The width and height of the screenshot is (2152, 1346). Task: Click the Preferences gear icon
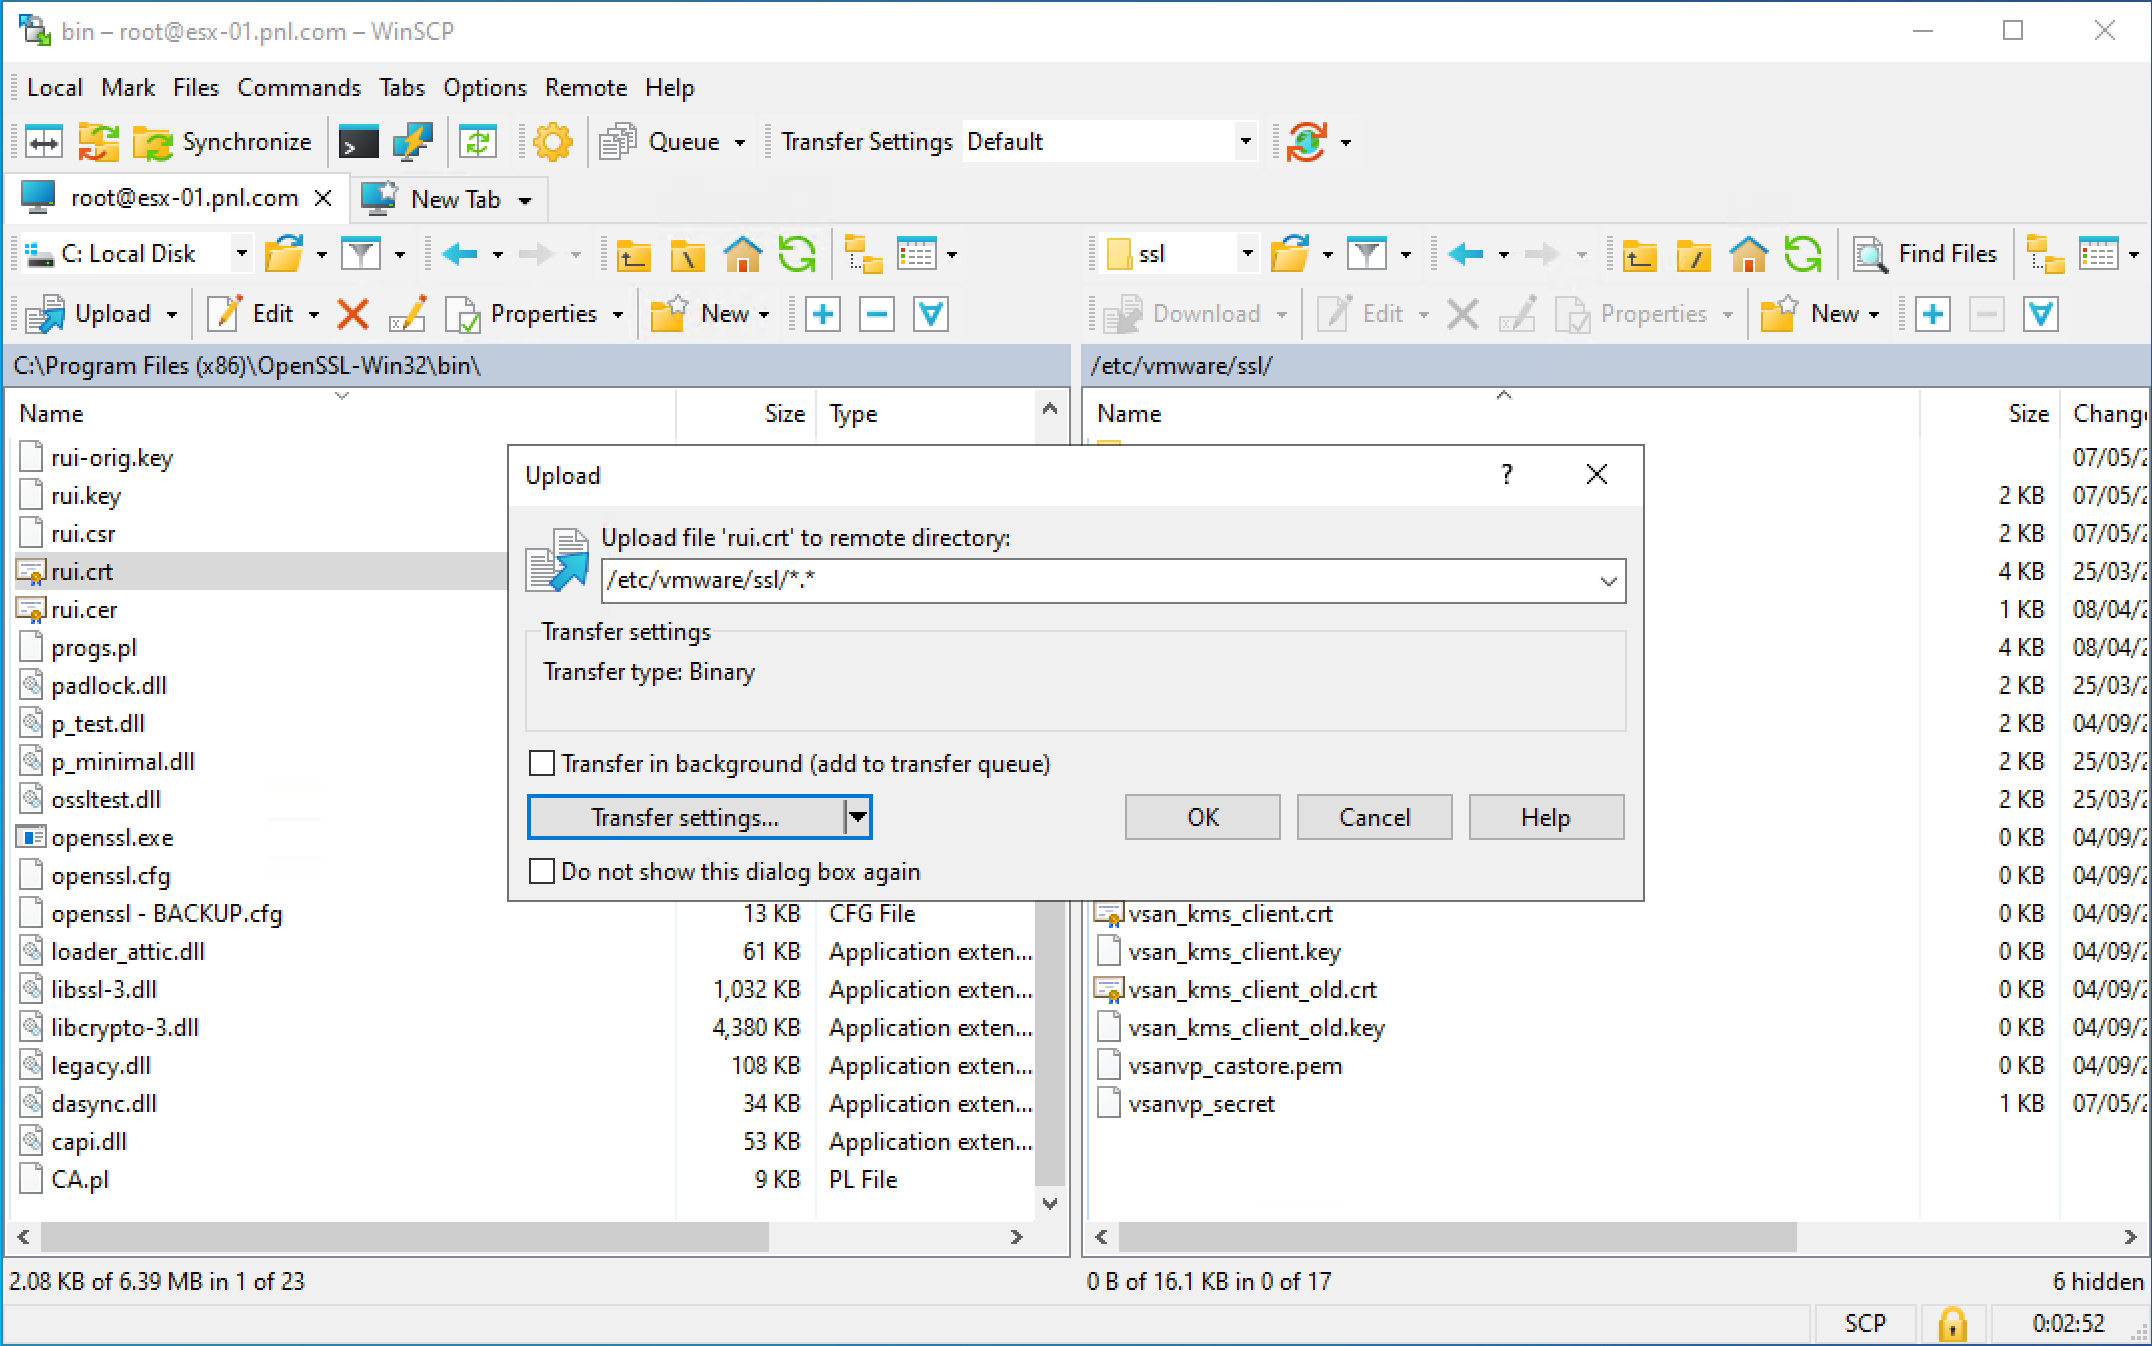(x=553, y=142)
